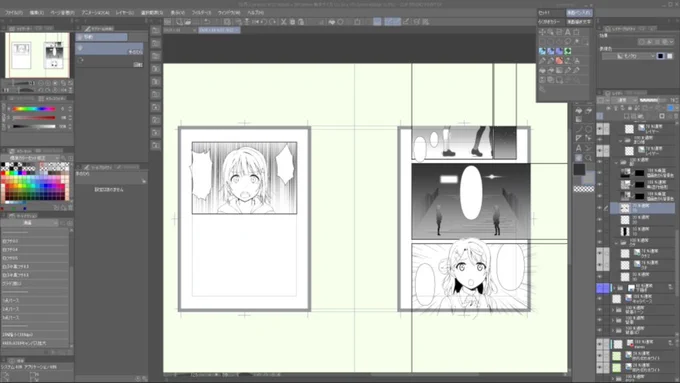
Task: Open the レイヤー menu
Action: point(125,13)
